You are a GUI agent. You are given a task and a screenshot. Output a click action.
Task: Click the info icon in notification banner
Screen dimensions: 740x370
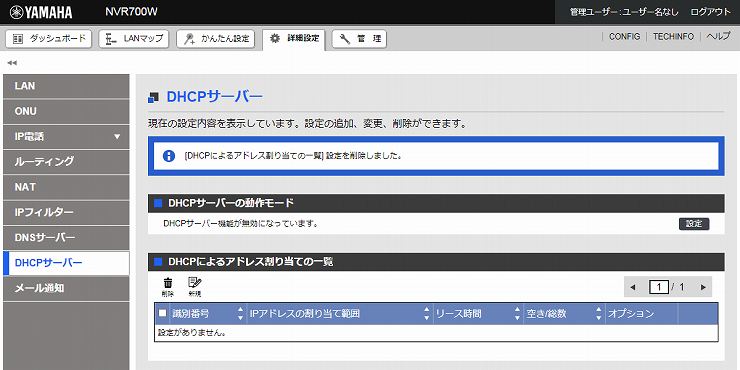click(x=168, y=156)
